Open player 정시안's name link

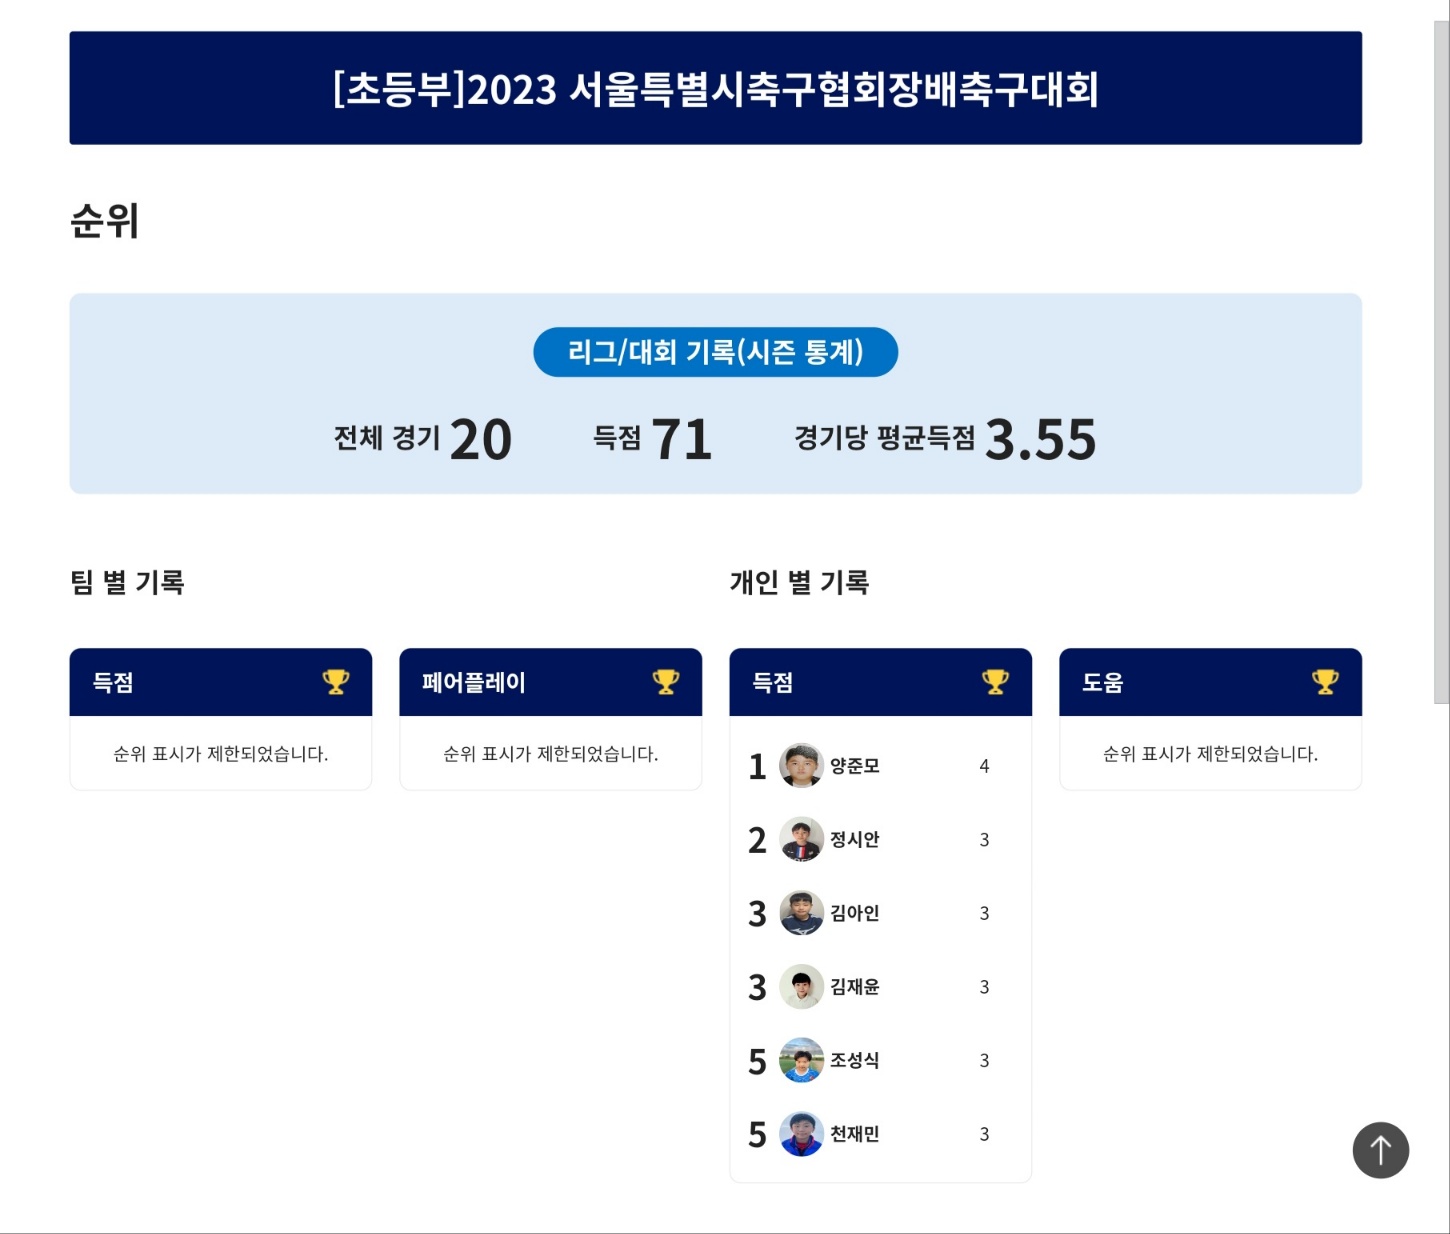[855, 840]
